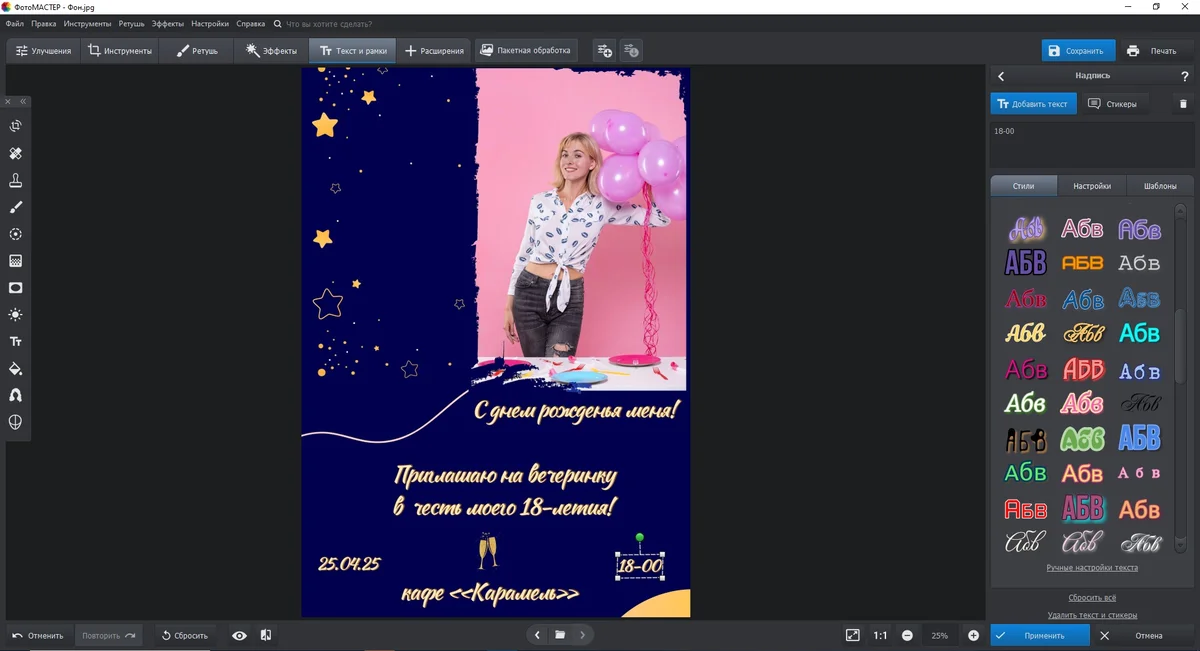
Task: Select the text tool in left toolbar
Action: point(16,342)
